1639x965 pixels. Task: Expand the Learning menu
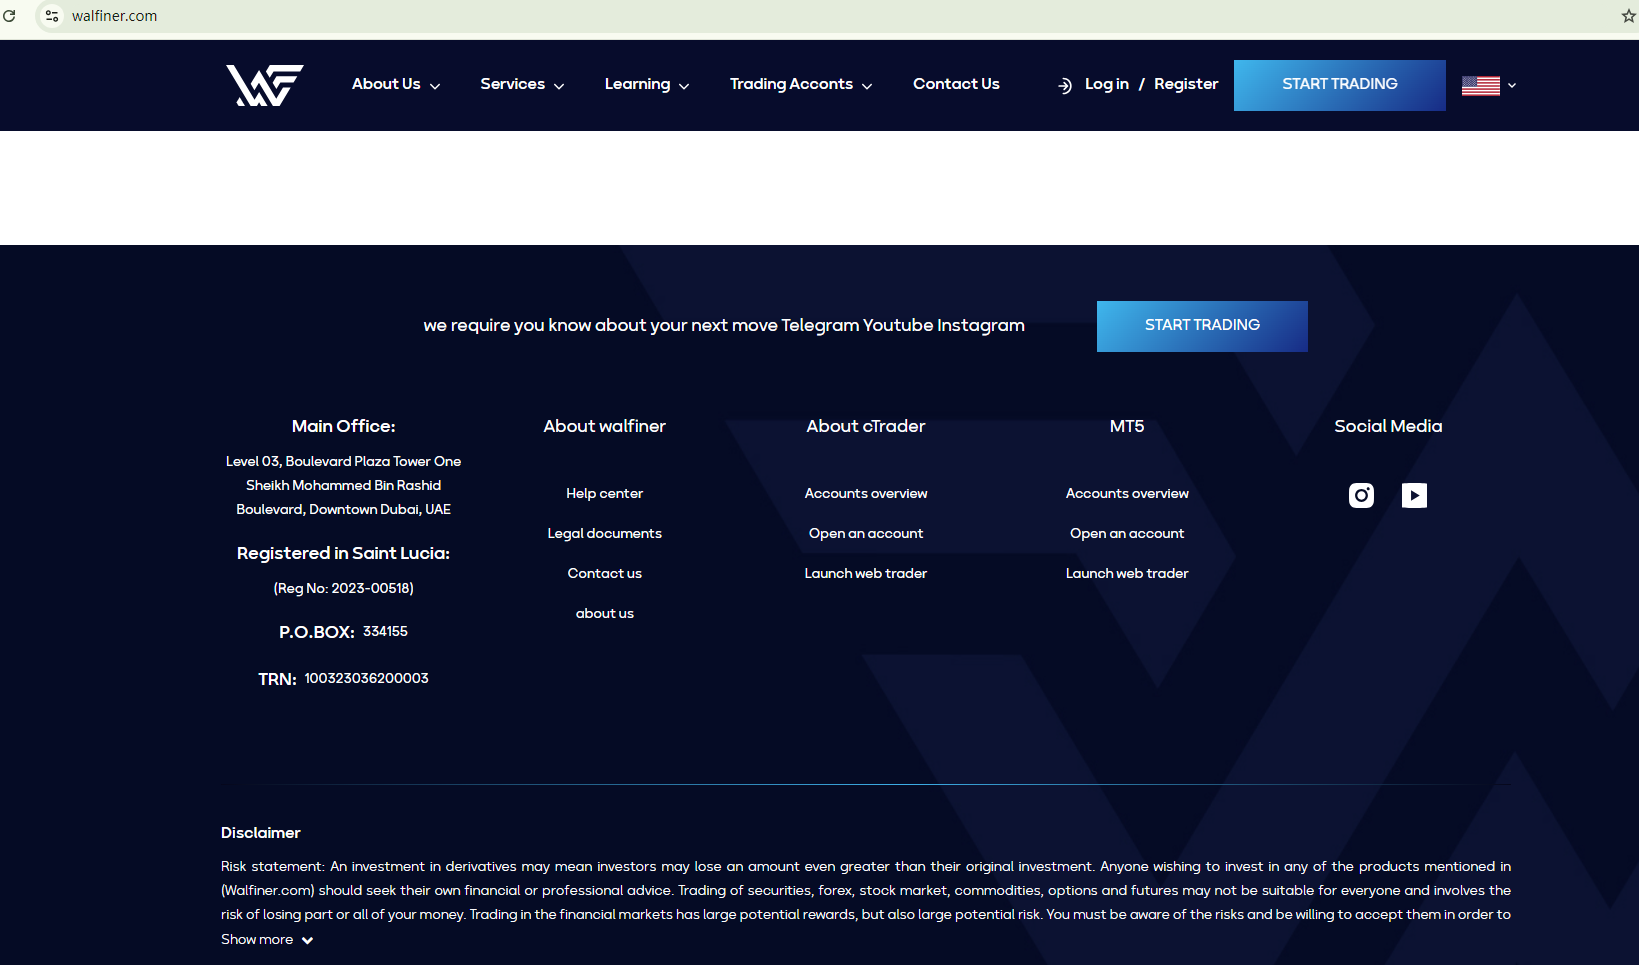tap(647, 84)
